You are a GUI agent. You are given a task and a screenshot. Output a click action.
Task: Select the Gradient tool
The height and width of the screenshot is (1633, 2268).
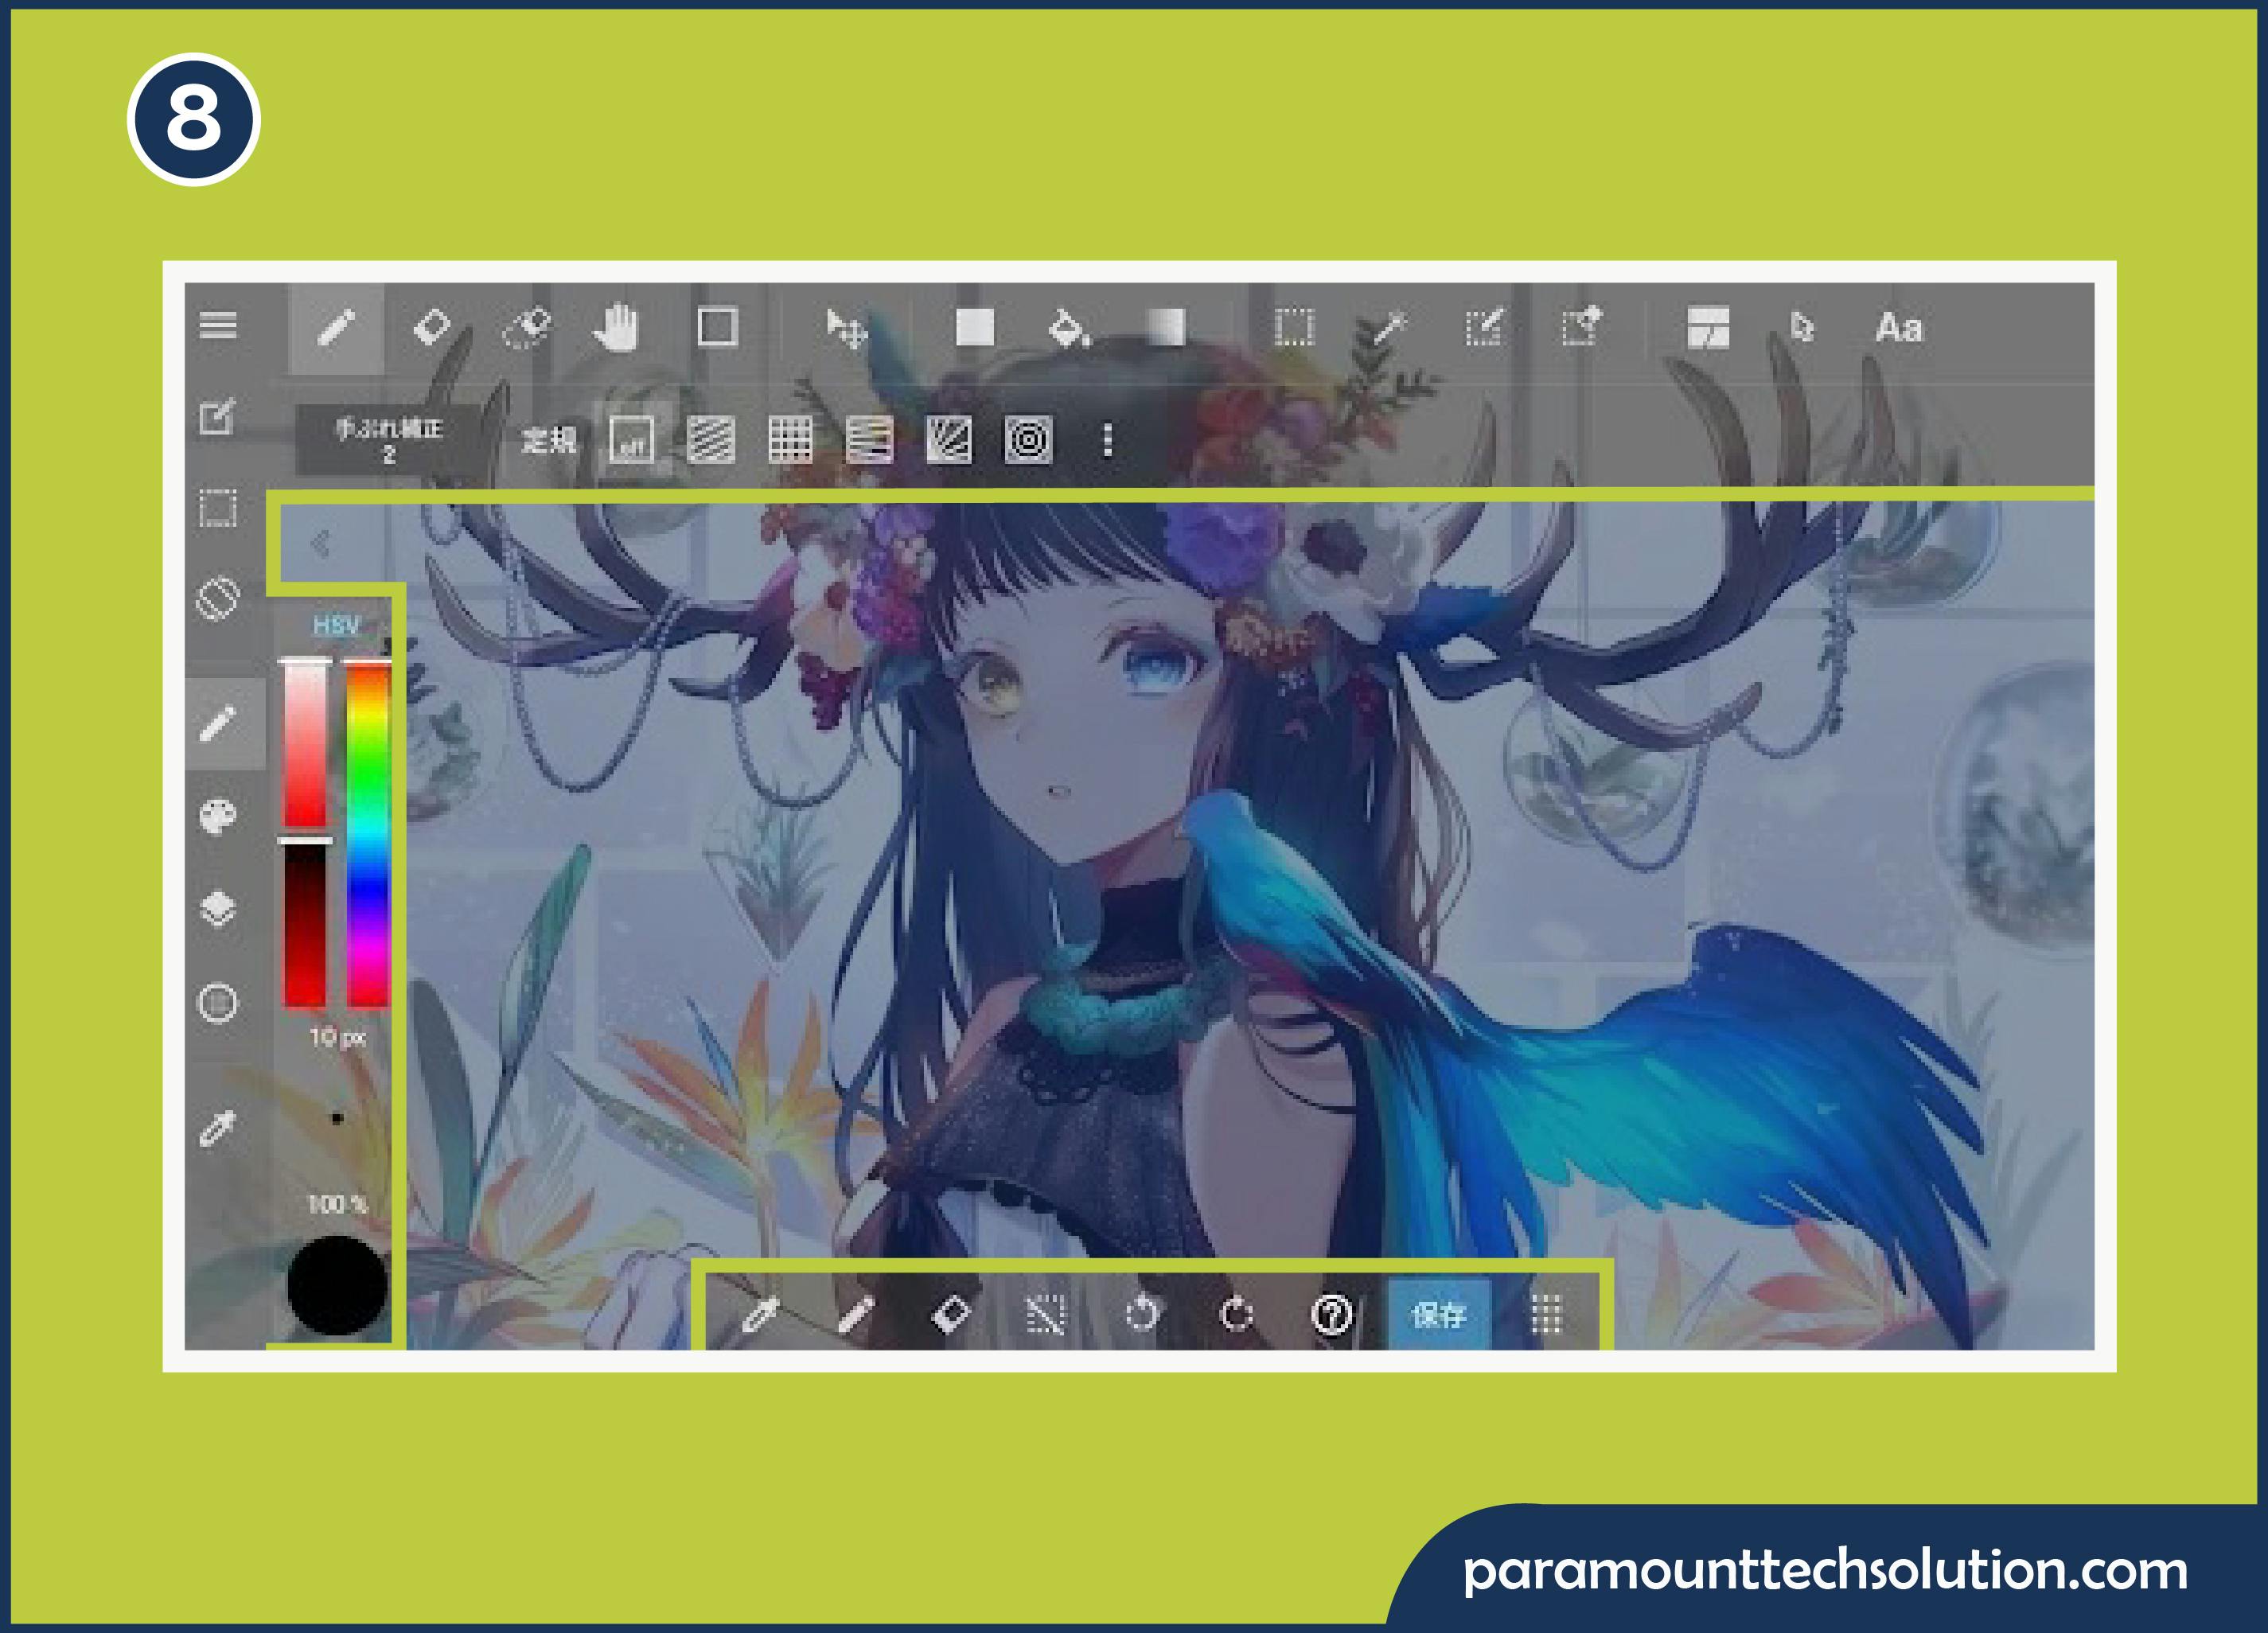point(1165,327)
